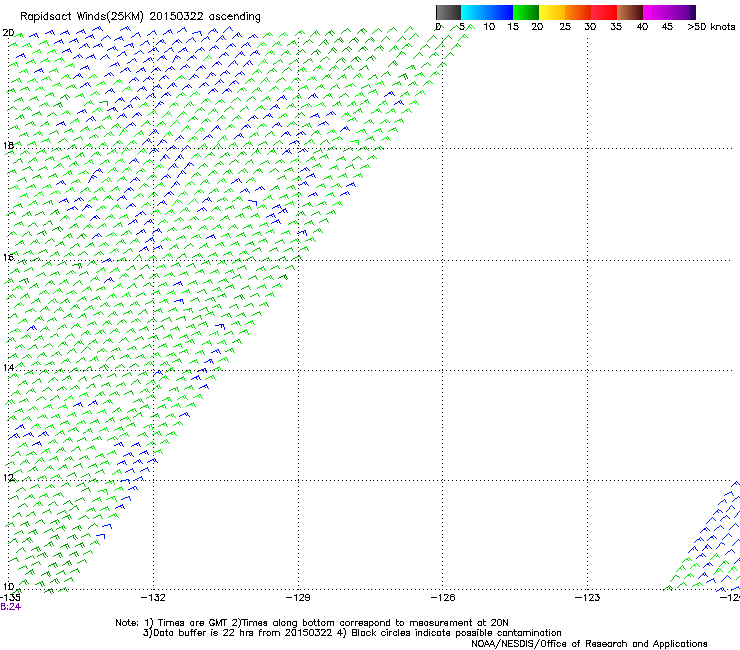This screenshot has height=650, width=740.
Task: Click the longitude label '-123' on the bottom axis
Action: tap(588, 598)
